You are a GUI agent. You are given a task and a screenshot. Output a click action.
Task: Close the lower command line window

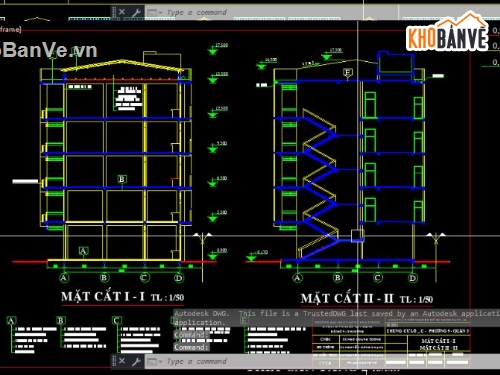tap(122, 361)
